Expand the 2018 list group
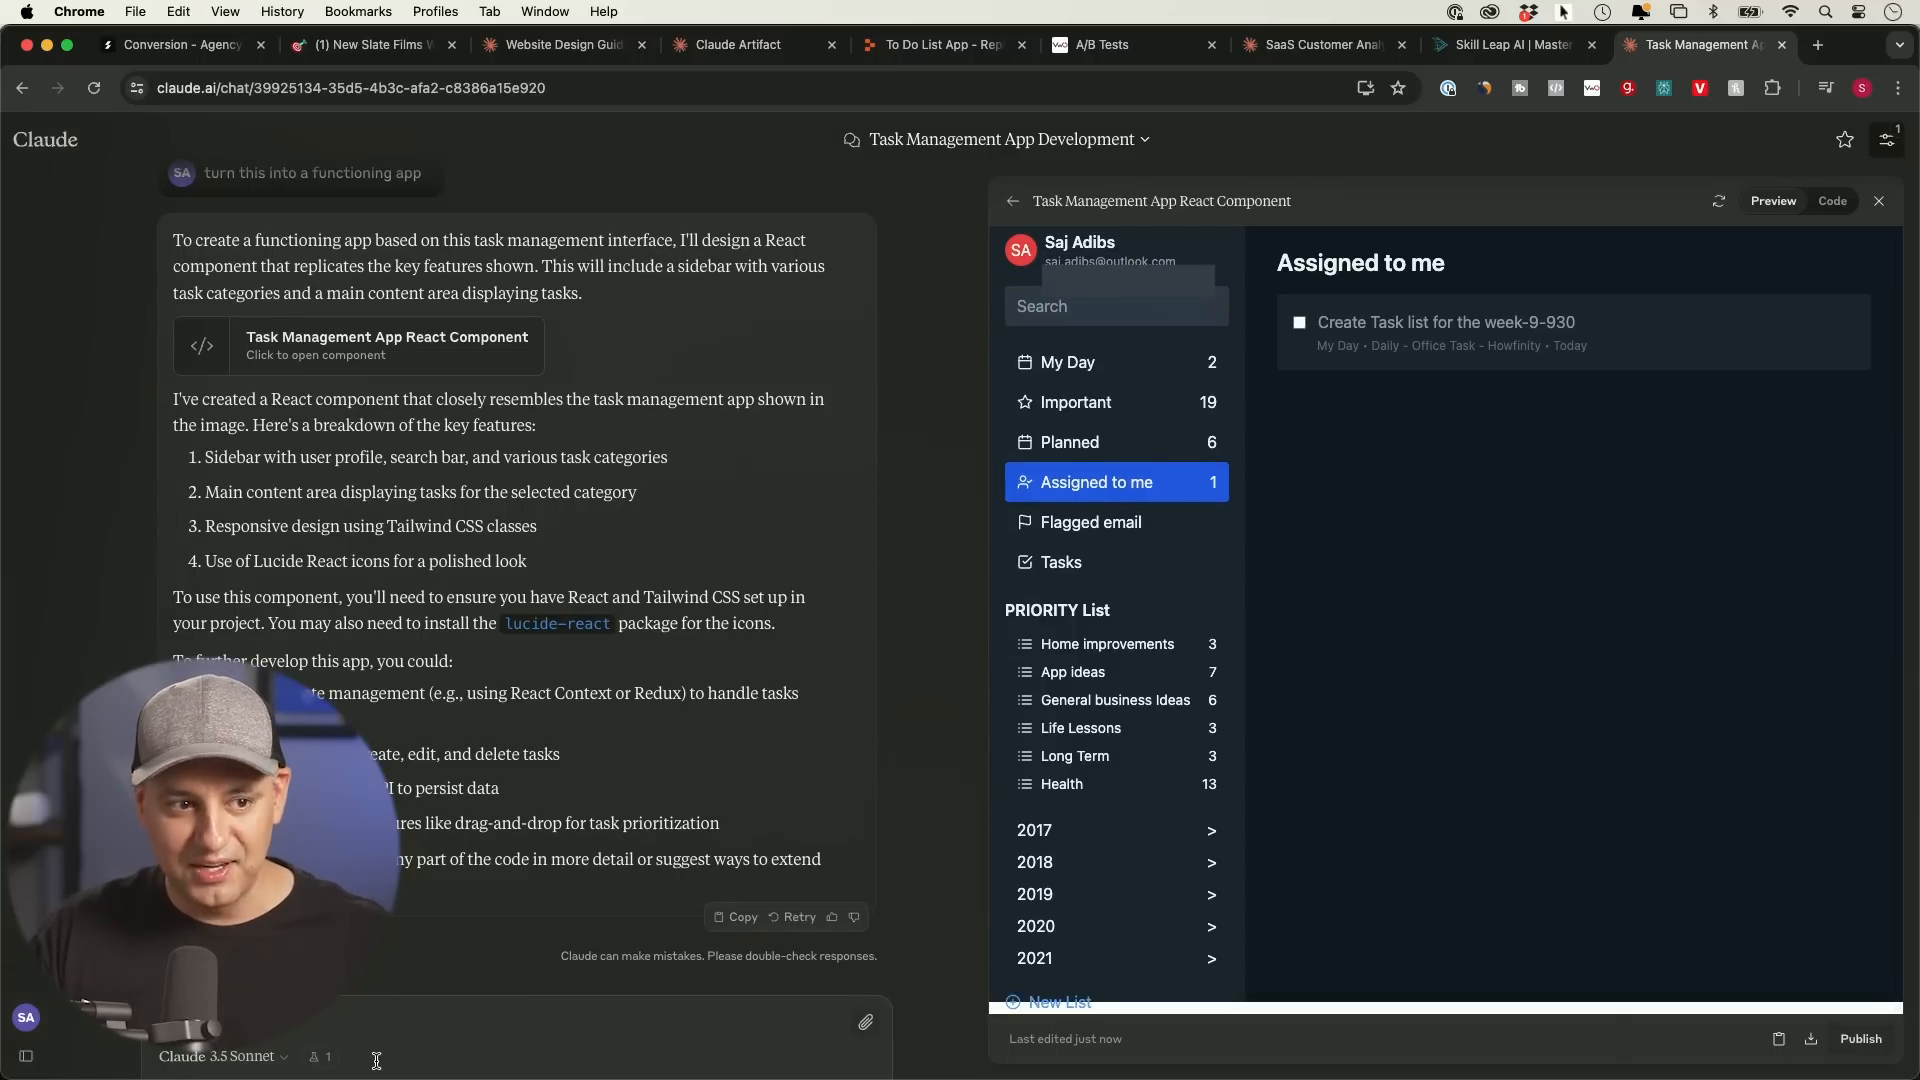1920x1080 pixels. pyautogui.click(x=1116, y=862)
